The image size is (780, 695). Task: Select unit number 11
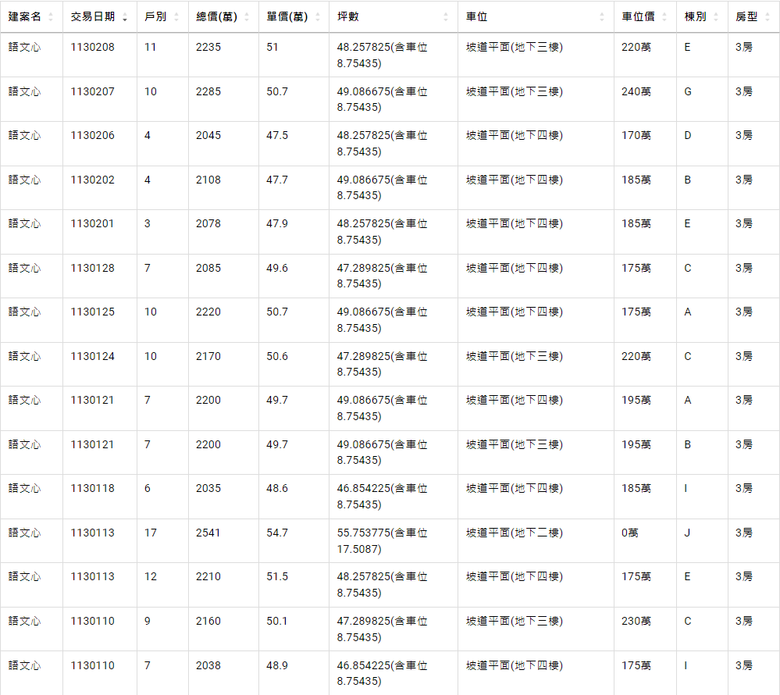click(x=150, y=47)
